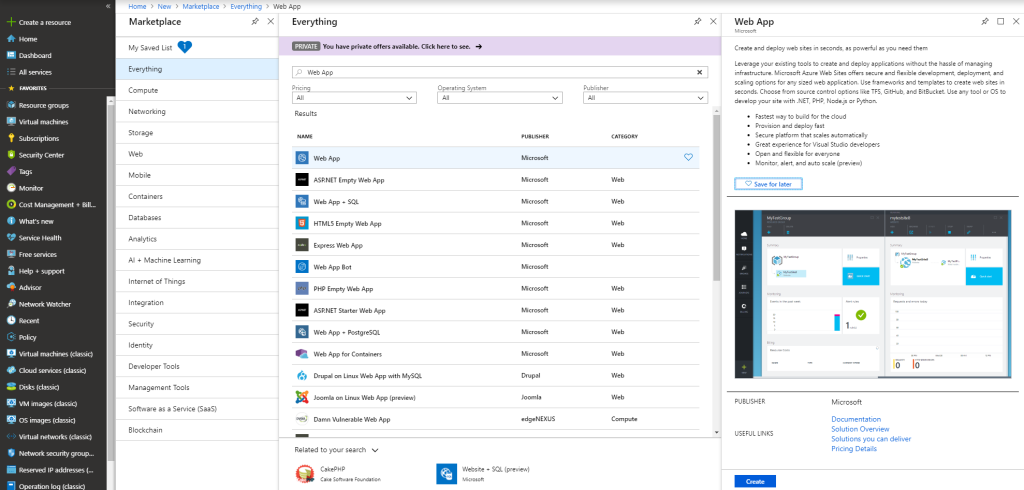1024x490 pixels.
Task: Pin the Web App blade
Action: pos(985,22)
